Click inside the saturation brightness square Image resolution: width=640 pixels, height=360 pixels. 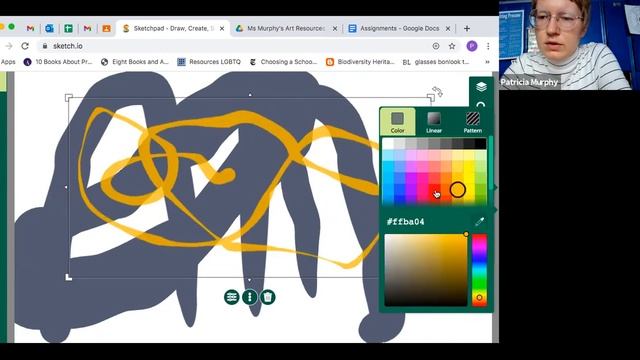point(426,270)
